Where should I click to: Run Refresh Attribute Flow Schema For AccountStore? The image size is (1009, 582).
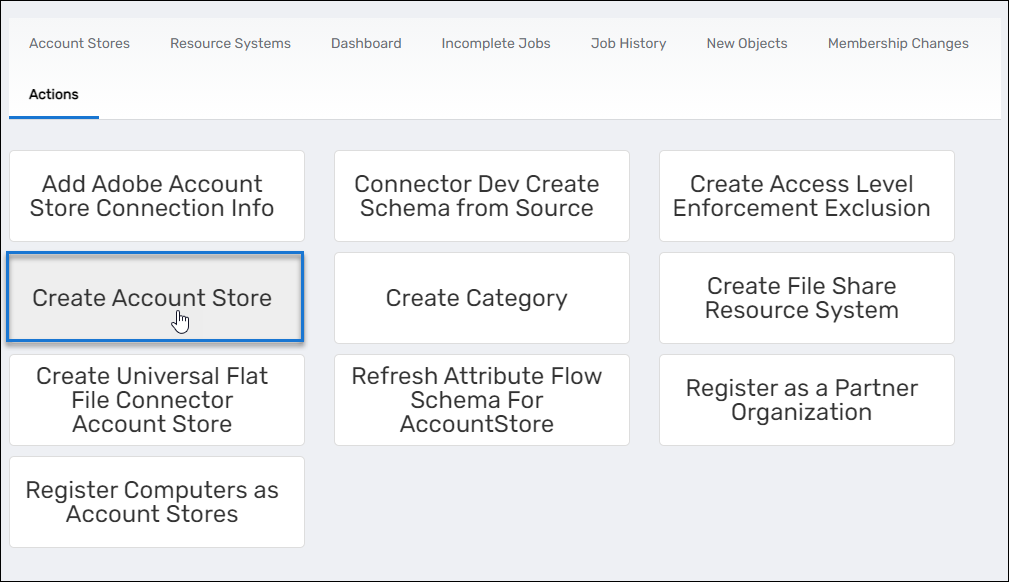481,400
